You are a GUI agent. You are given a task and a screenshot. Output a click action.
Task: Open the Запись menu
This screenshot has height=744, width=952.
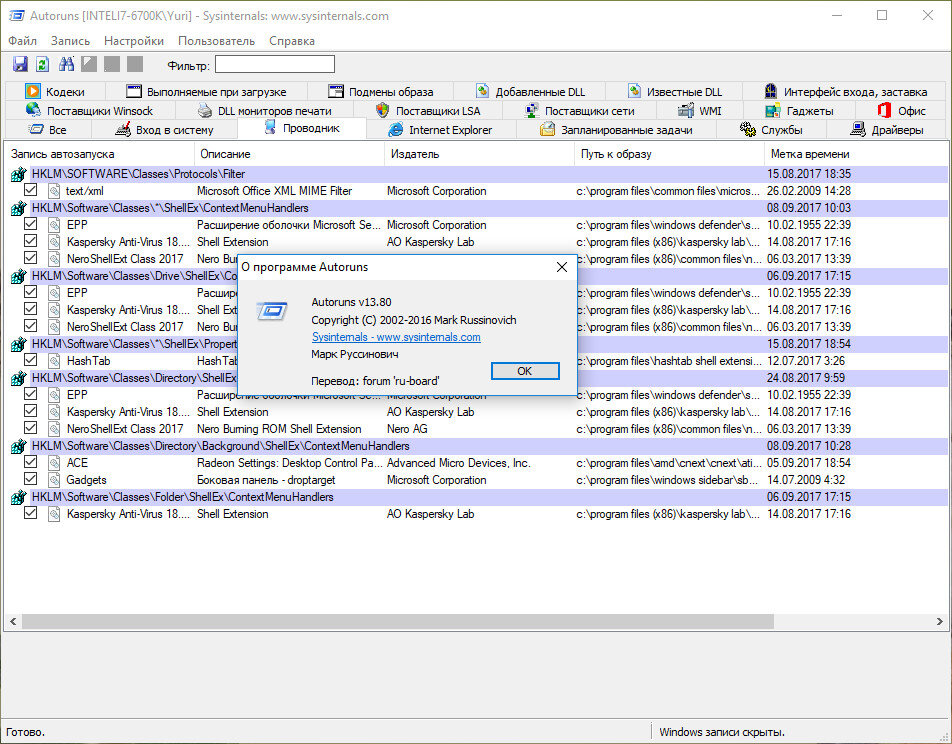point(70,41)
